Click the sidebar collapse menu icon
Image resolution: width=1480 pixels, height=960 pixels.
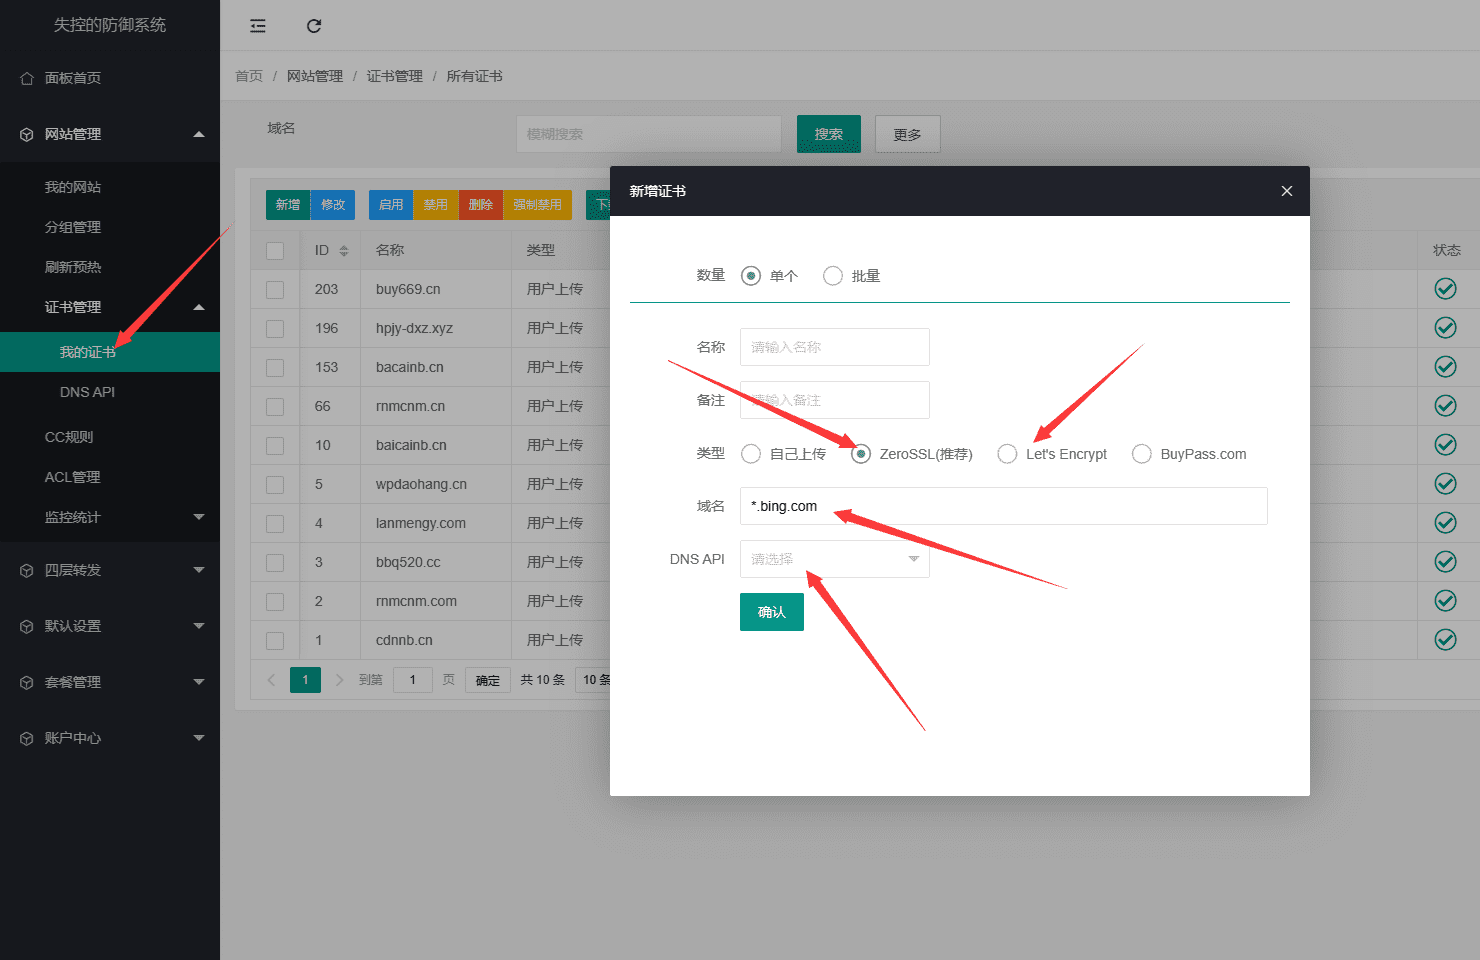(258, 26)
